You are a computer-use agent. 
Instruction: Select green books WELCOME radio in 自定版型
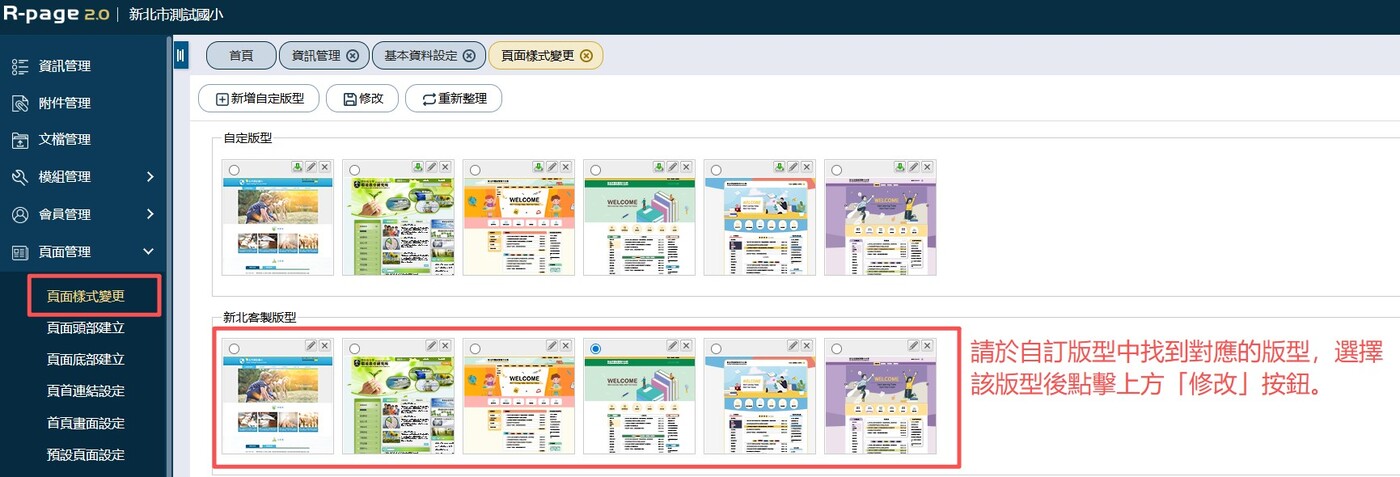[595, 170]
